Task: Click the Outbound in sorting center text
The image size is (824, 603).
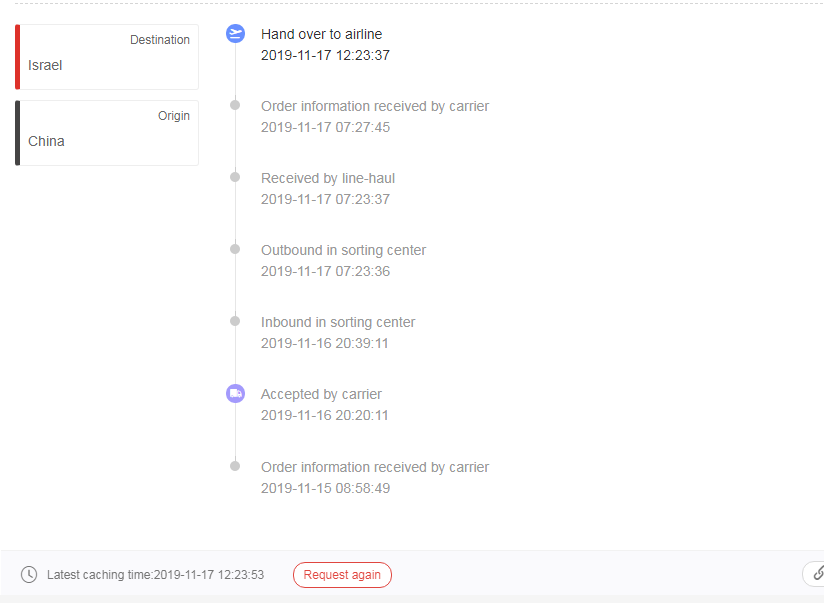Action: [343, 250]
